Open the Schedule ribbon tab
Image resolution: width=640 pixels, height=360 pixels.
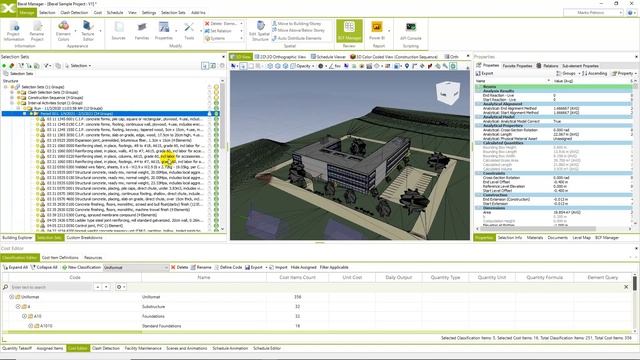point(115,13)
